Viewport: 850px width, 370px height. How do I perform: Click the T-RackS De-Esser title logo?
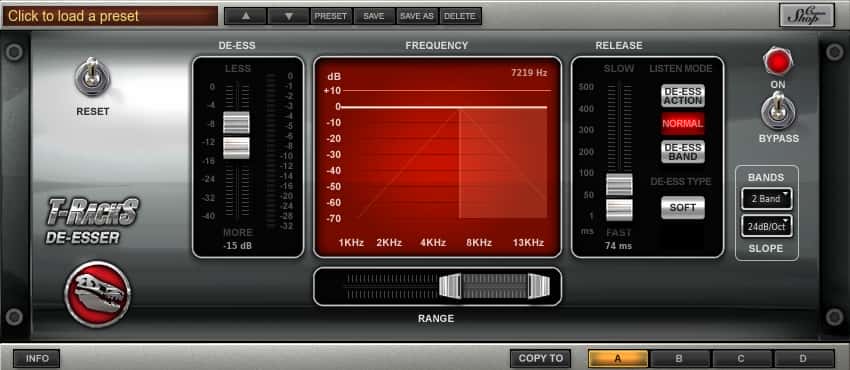pyautogui.click(x=92, y=220)
